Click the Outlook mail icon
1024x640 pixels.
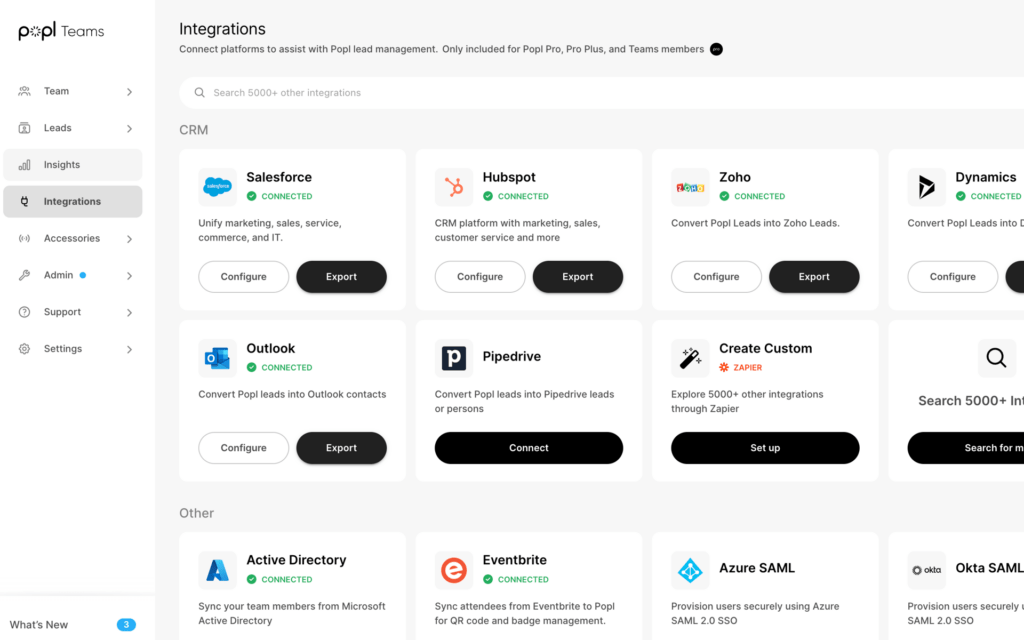coord(219,357)
